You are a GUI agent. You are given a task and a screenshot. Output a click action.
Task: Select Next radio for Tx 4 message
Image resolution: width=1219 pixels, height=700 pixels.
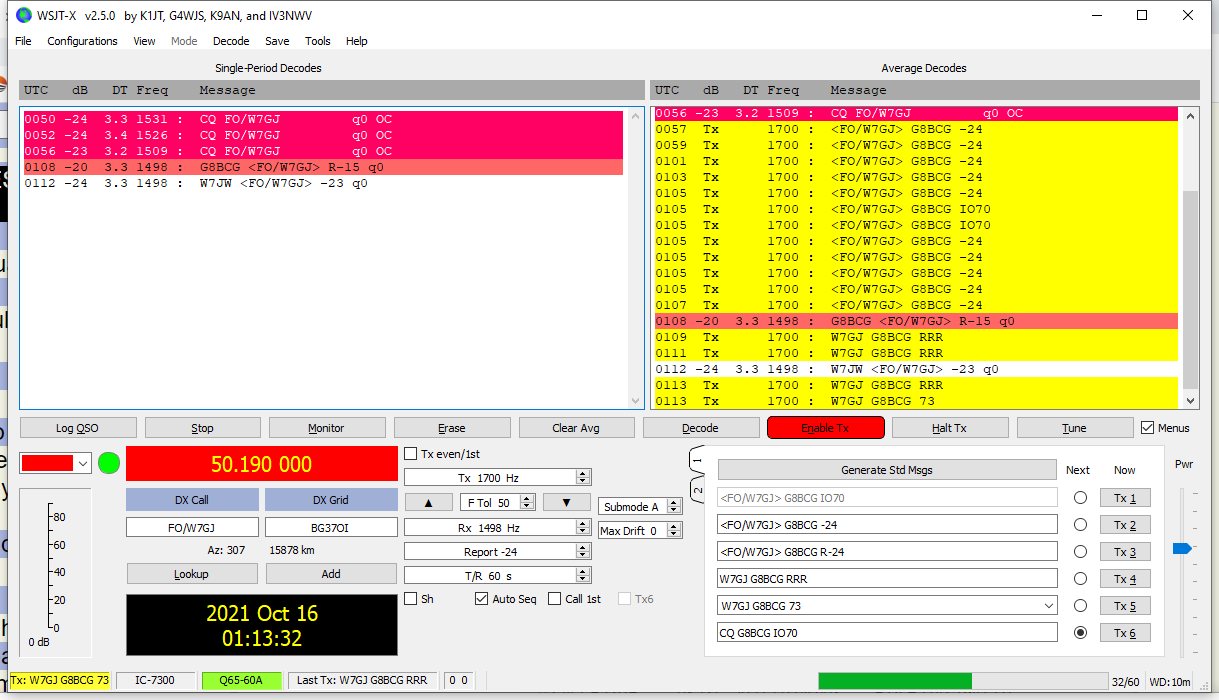point(1079,579)
